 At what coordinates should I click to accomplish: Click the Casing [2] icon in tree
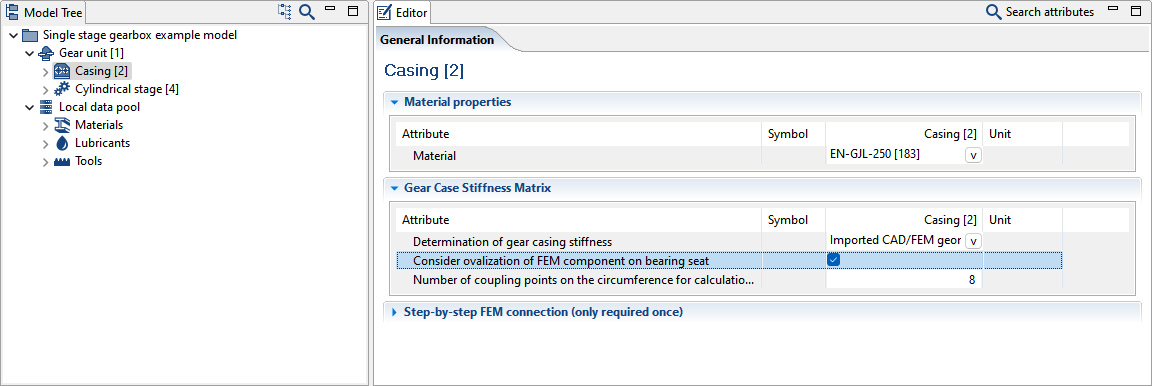coord(62,71)
